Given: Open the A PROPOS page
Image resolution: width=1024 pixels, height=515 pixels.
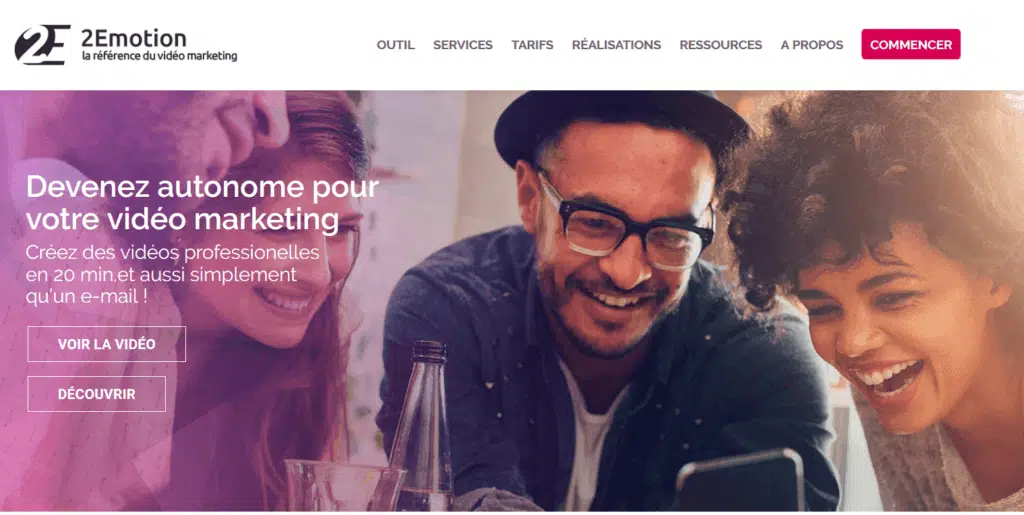Looking at the screenshot, I should coord(812,45).
